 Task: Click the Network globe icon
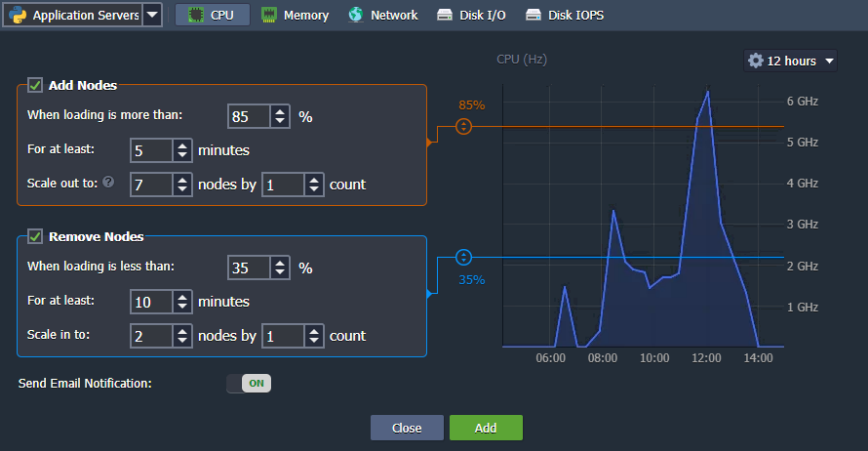click(356, 15)
